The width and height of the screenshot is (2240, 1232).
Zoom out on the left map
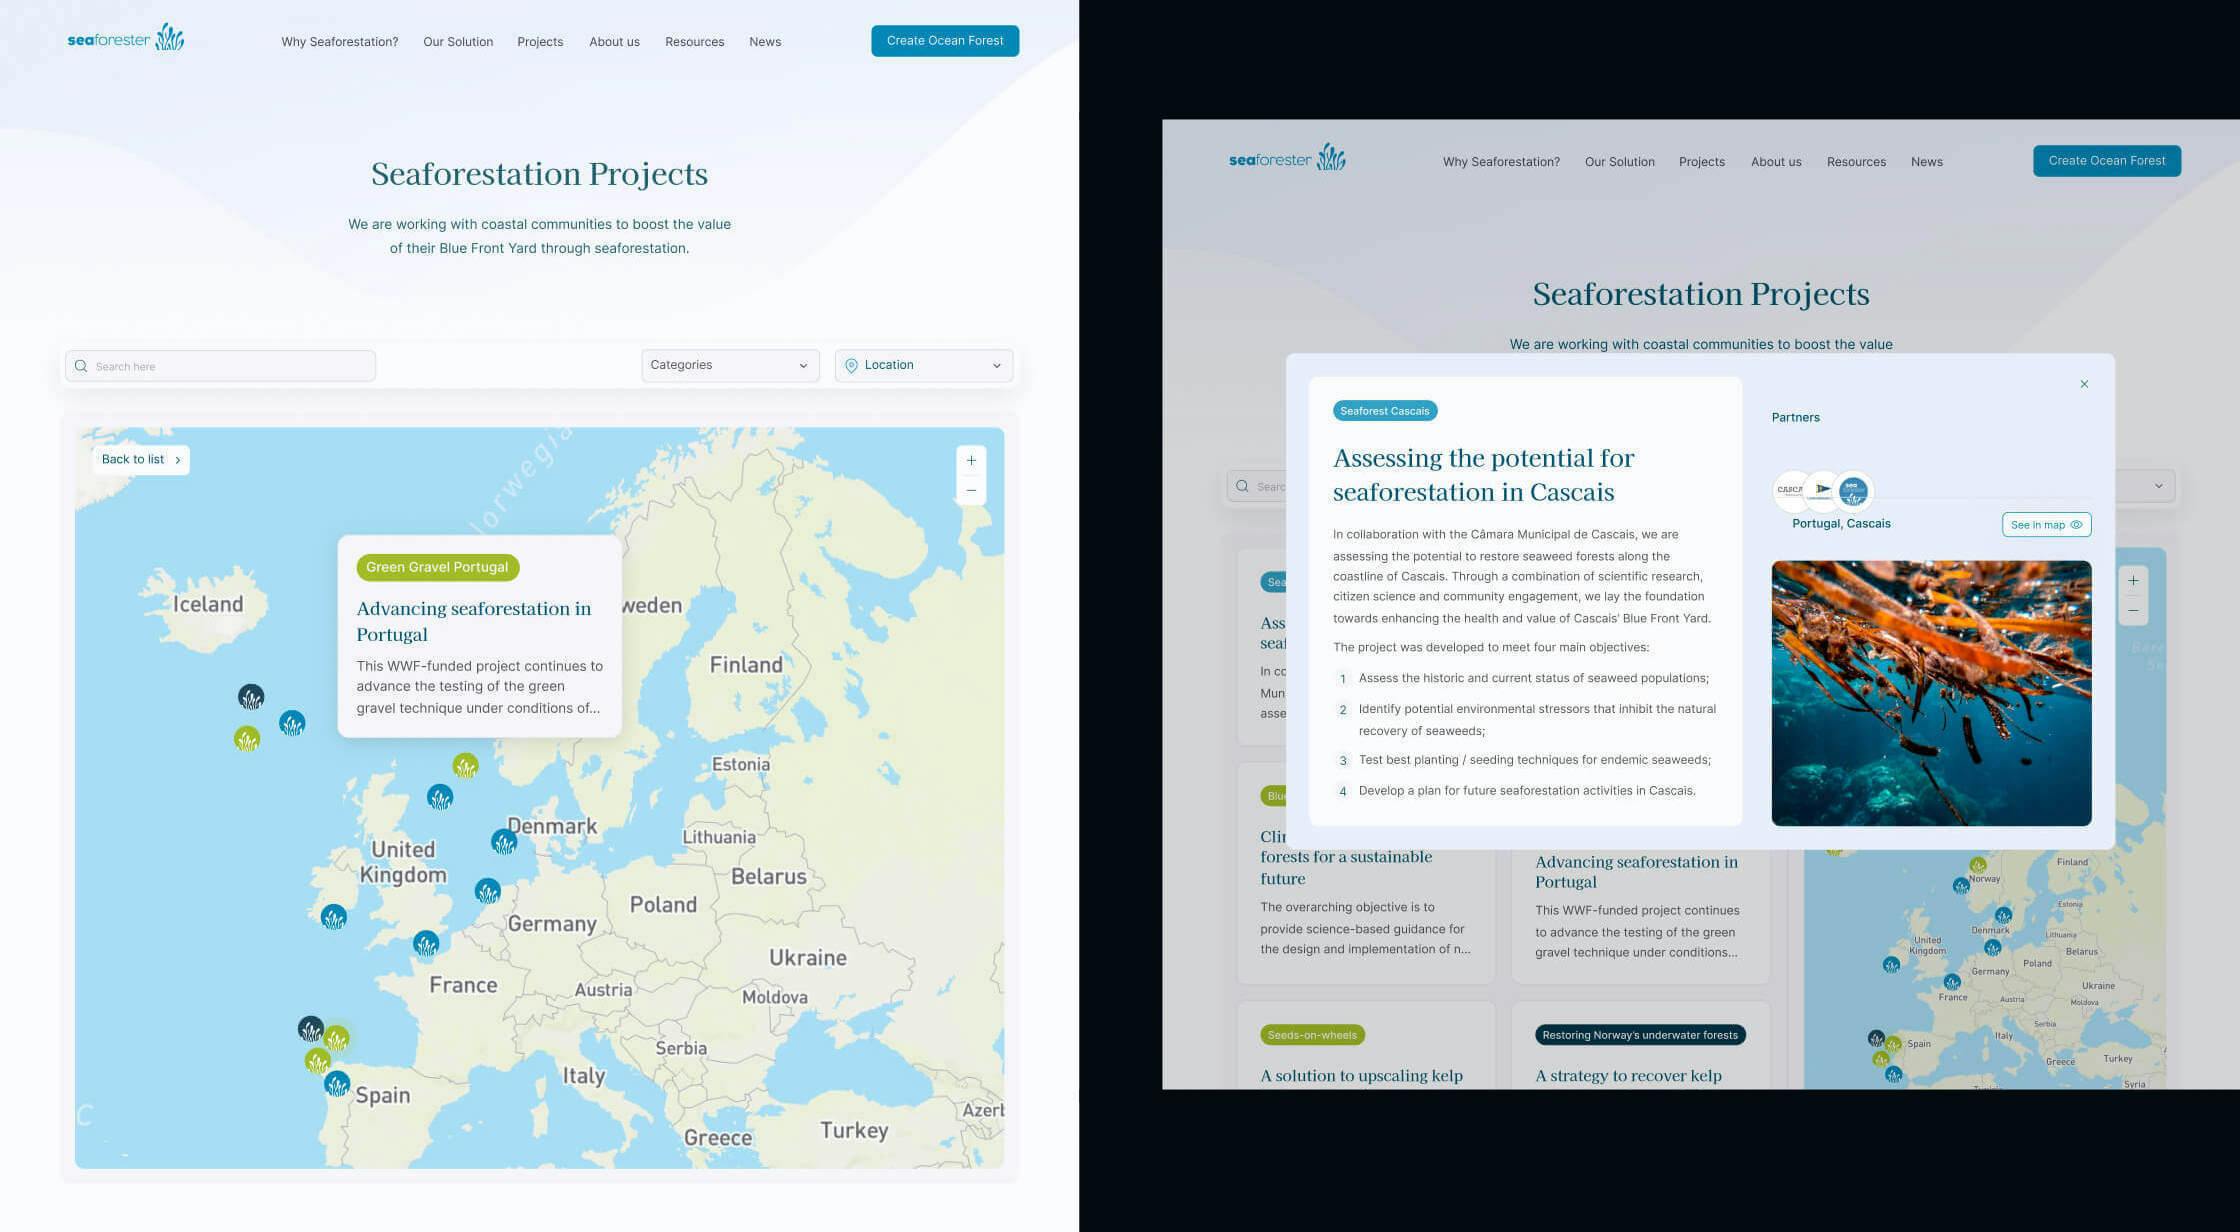click(970, 490)
